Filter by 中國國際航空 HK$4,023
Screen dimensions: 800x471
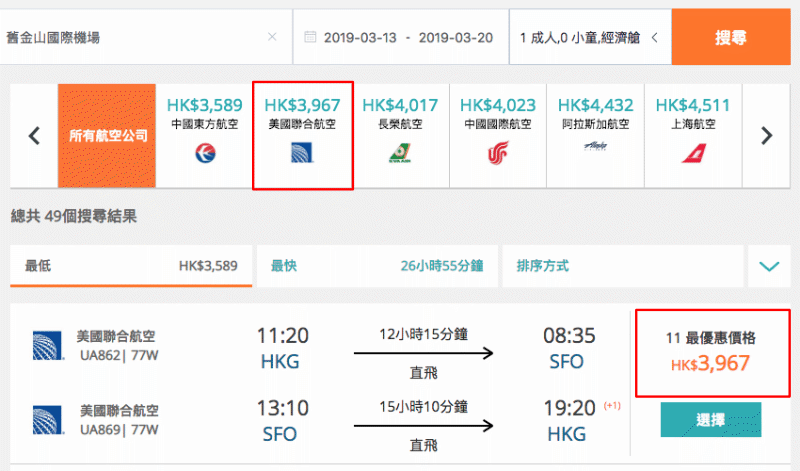tap(498, 136)
